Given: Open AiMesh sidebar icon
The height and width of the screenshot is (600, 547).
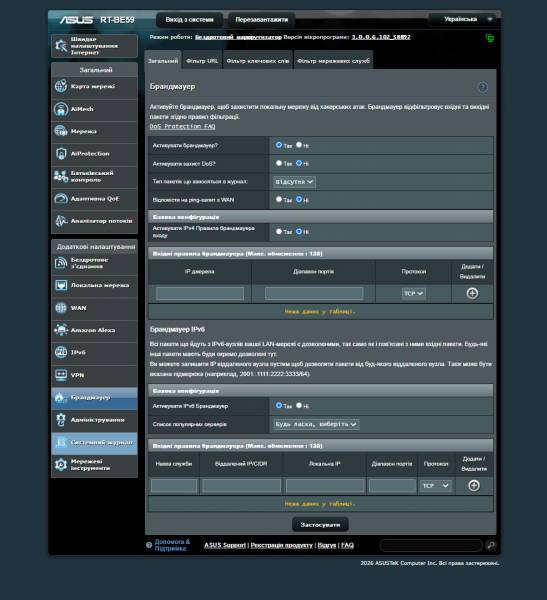Looking at the screenshot, I should pos(61,109).
